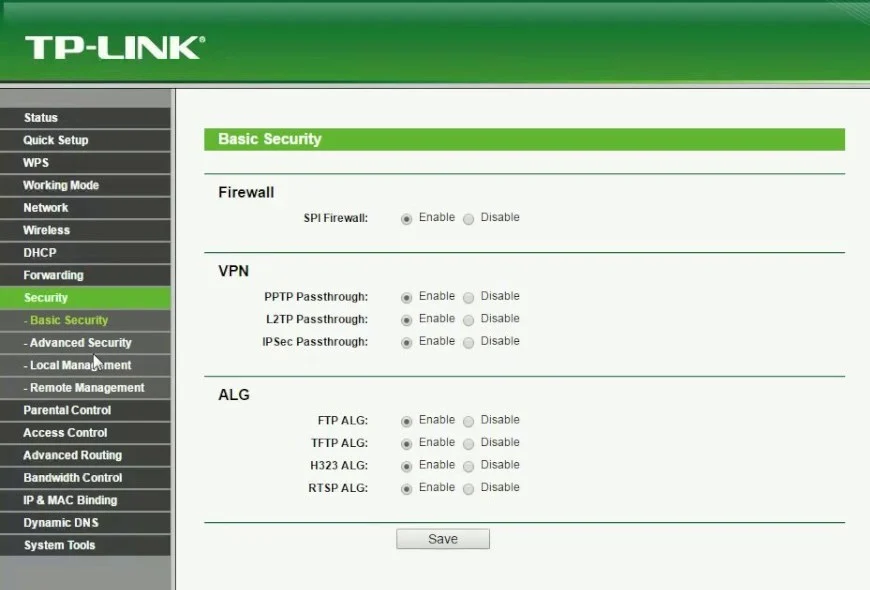Open Parental Control menu
The image size is (870, 590).
tap(85, 410)
